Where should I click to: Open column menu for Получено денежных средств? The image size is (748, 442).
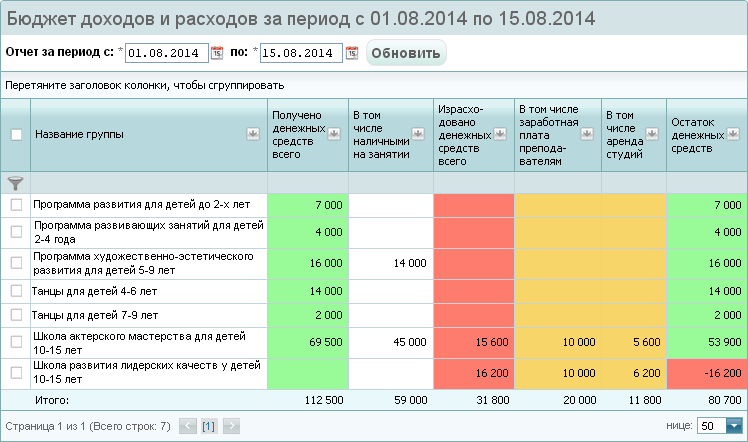coord(335,134)
